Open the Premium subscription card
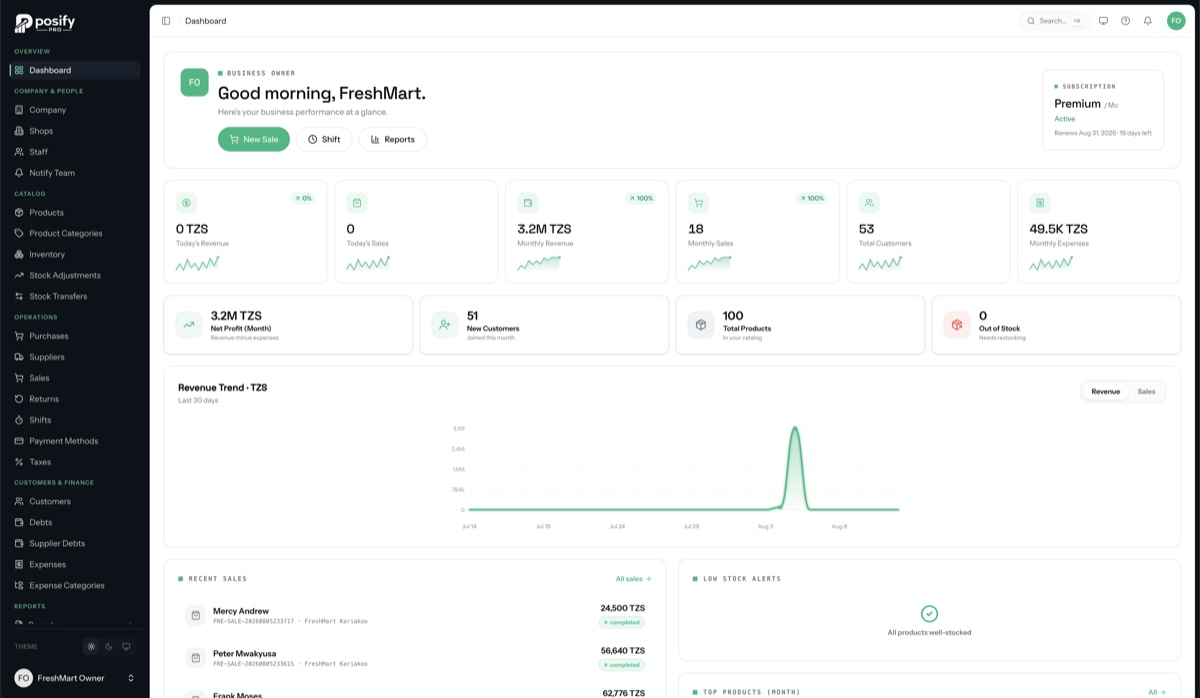This screenshot has width=1200, height=698. (1103, 110)
